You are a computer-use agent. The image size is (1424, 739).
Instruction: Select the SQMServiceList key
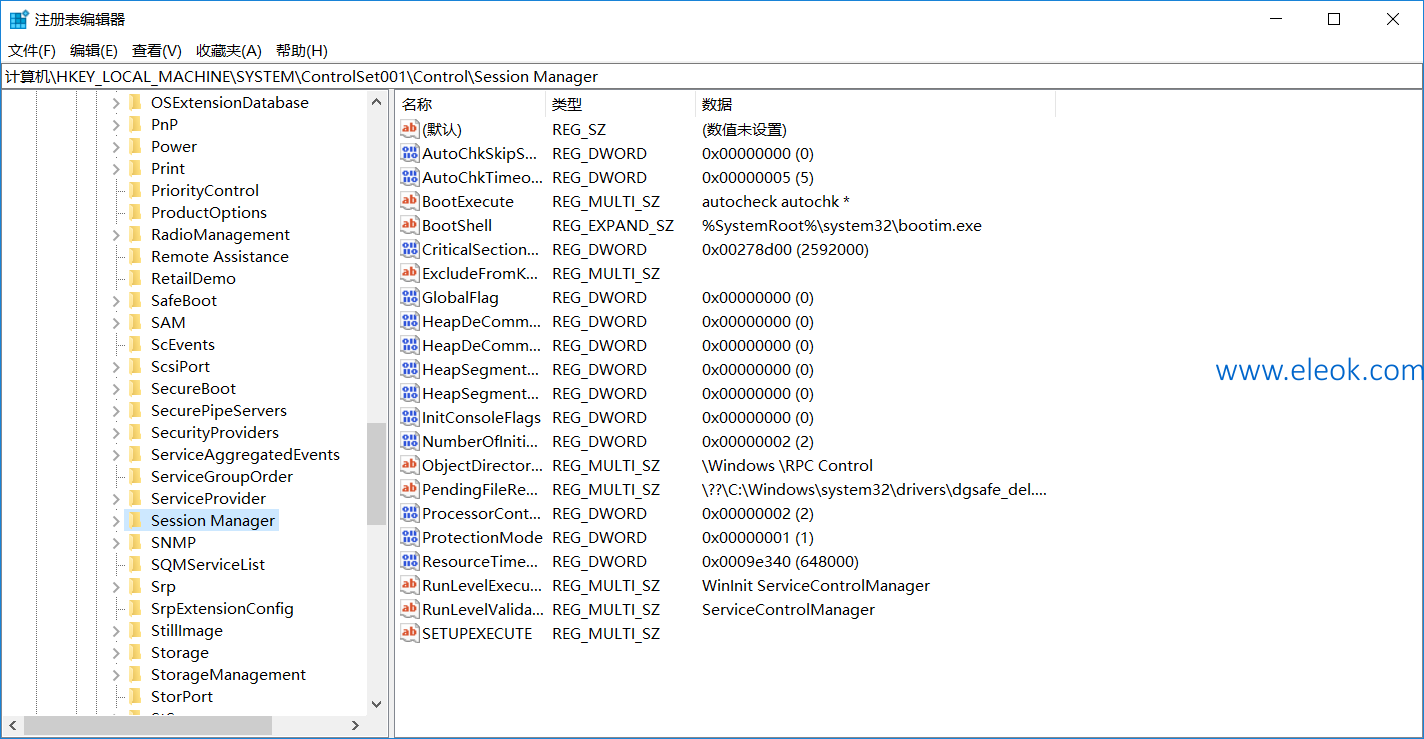[208, 564]
